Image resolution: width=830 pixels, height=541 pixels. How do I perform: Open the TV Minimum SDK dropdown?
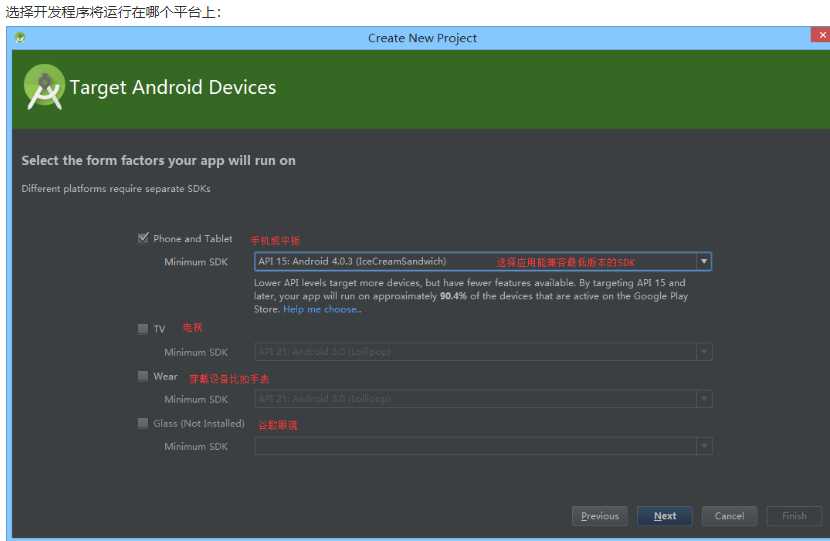(483, 352)
